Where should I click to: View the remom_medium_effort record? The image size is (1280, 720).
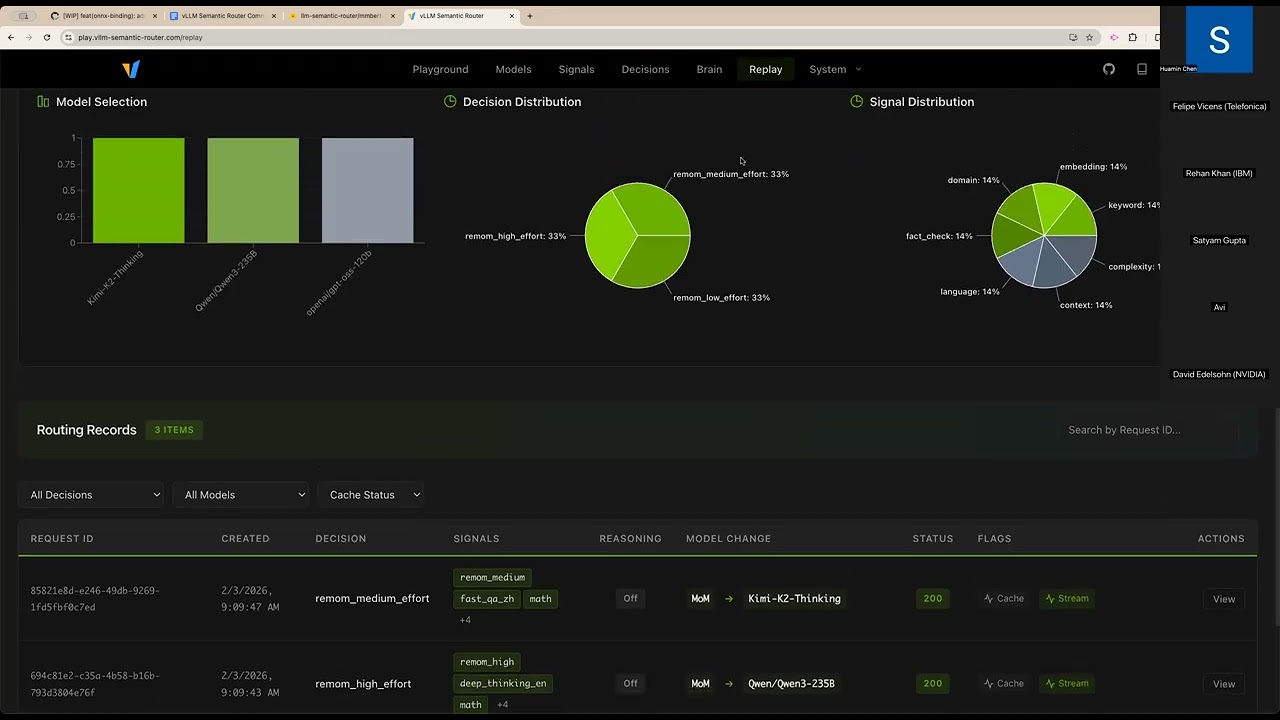tap(1224, 599)
